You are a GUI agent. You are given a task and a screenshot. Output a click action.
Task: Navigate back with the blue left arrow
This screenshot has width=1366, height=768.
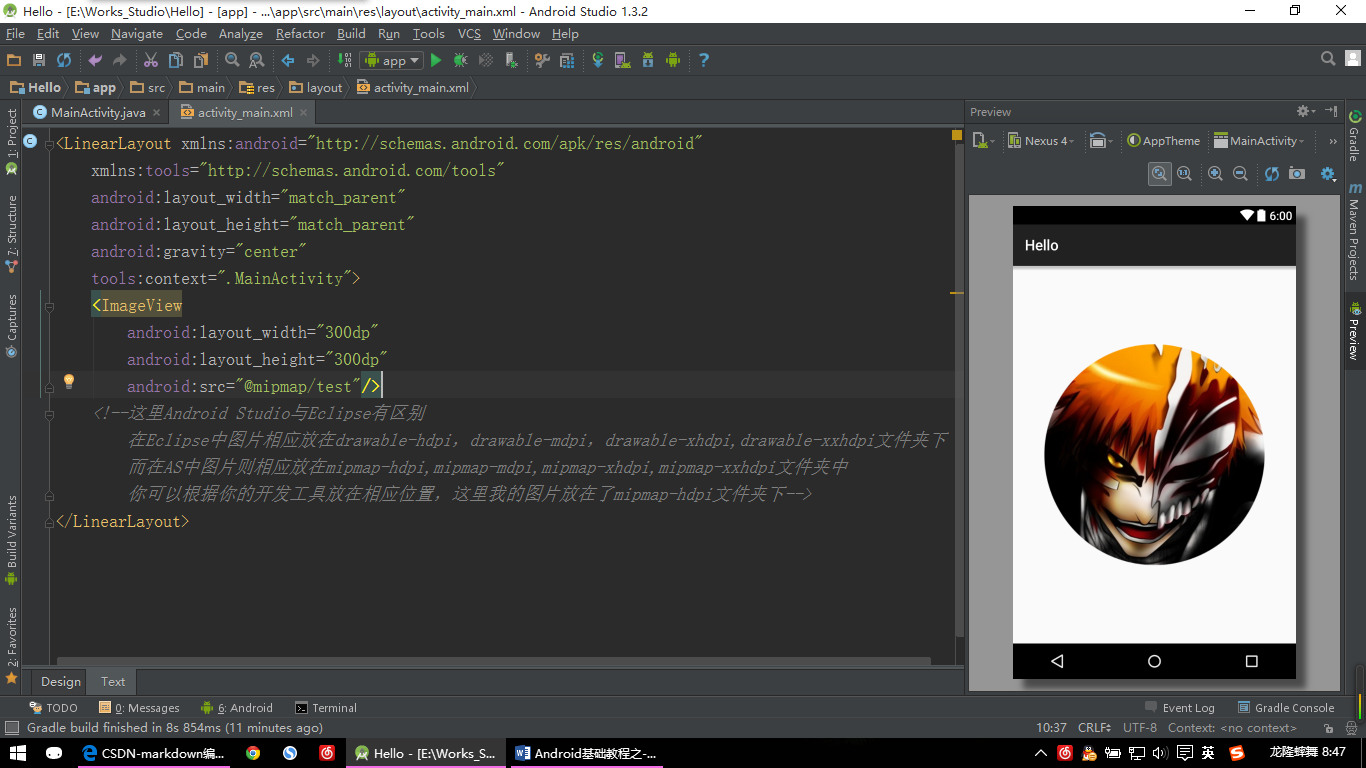click(288, 60)
